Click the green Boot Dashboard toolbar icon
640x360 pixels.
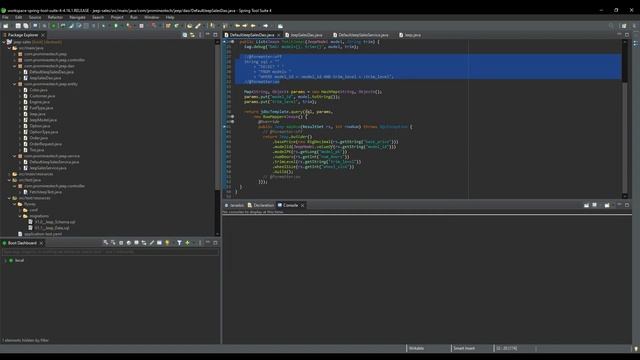tap(53, 26)
